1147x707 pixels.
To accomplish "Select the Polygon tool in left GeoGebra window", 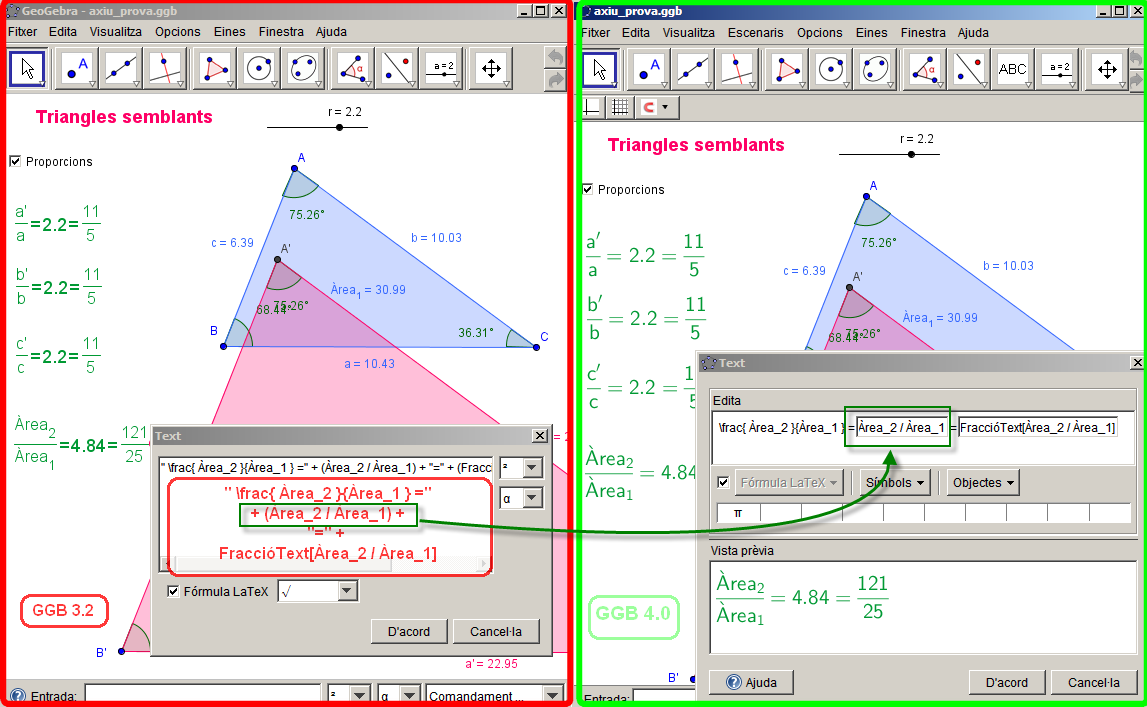I will pyautogui.click(x=215, y=68).
